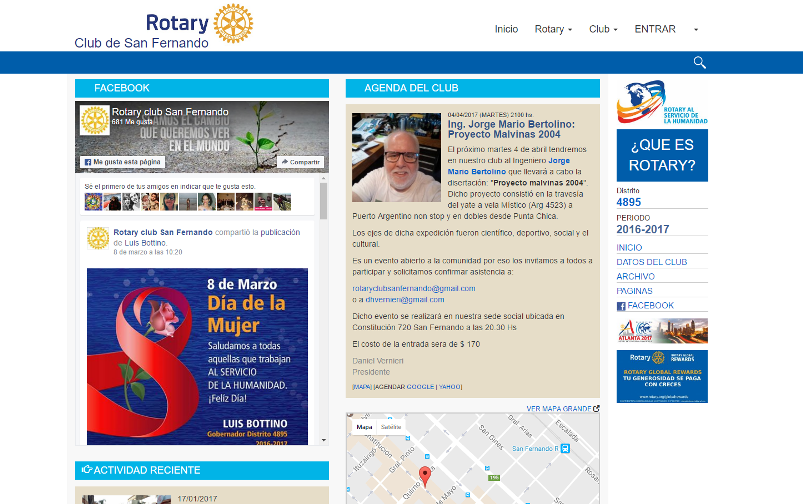Open the Atlanta 2017 convention banner
The height and width of the screenshot is (504, 803).
pos(661,330)
